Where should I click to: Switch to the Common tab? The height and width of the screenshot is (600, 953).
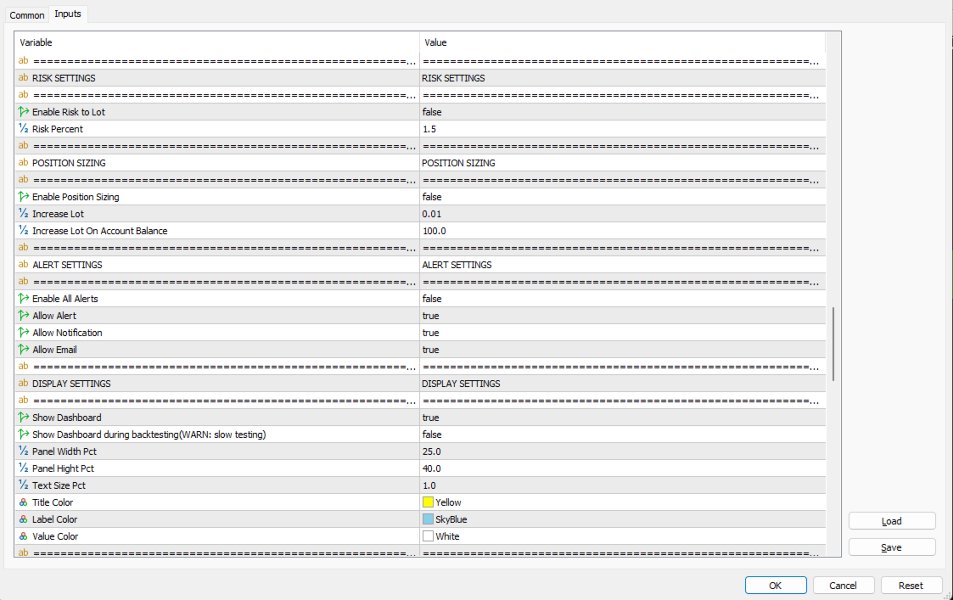[26, 15]
